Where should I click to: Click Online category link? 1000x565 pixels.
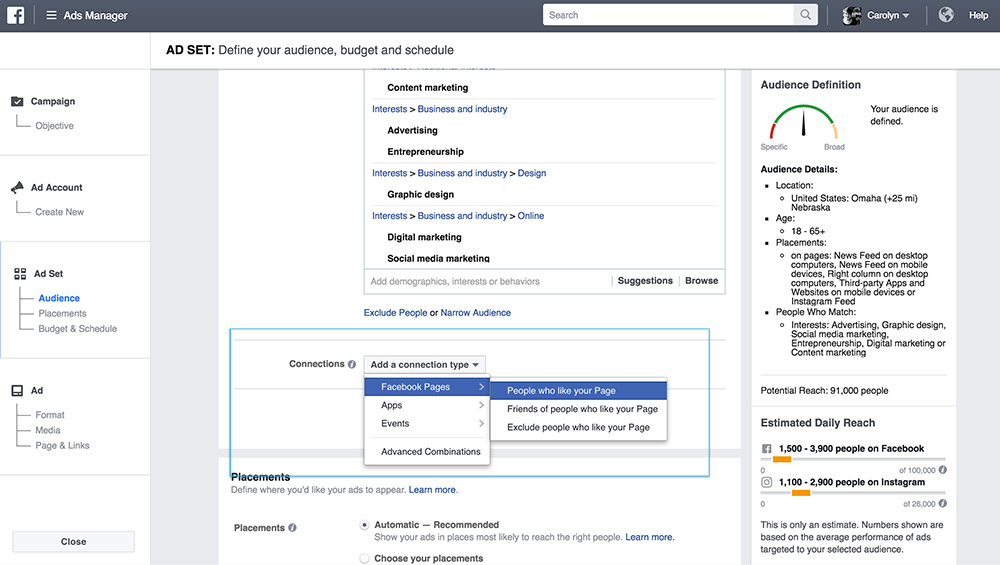531,216
